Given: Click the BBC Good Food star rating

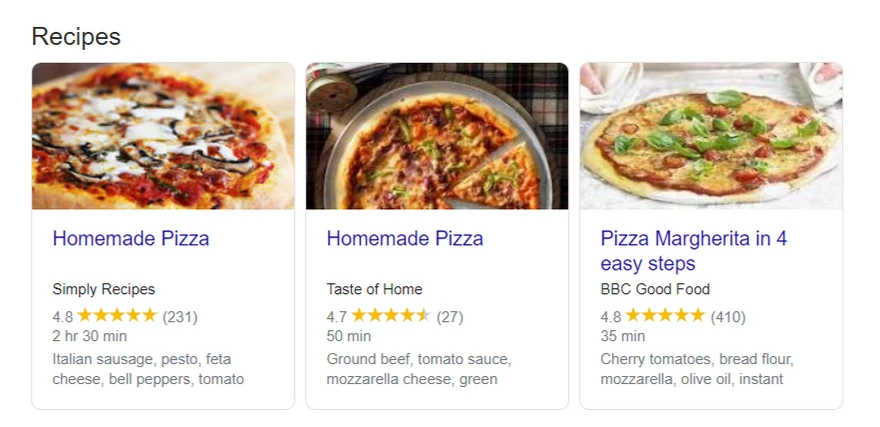Looking at the screenshot, I should (665, 316).
